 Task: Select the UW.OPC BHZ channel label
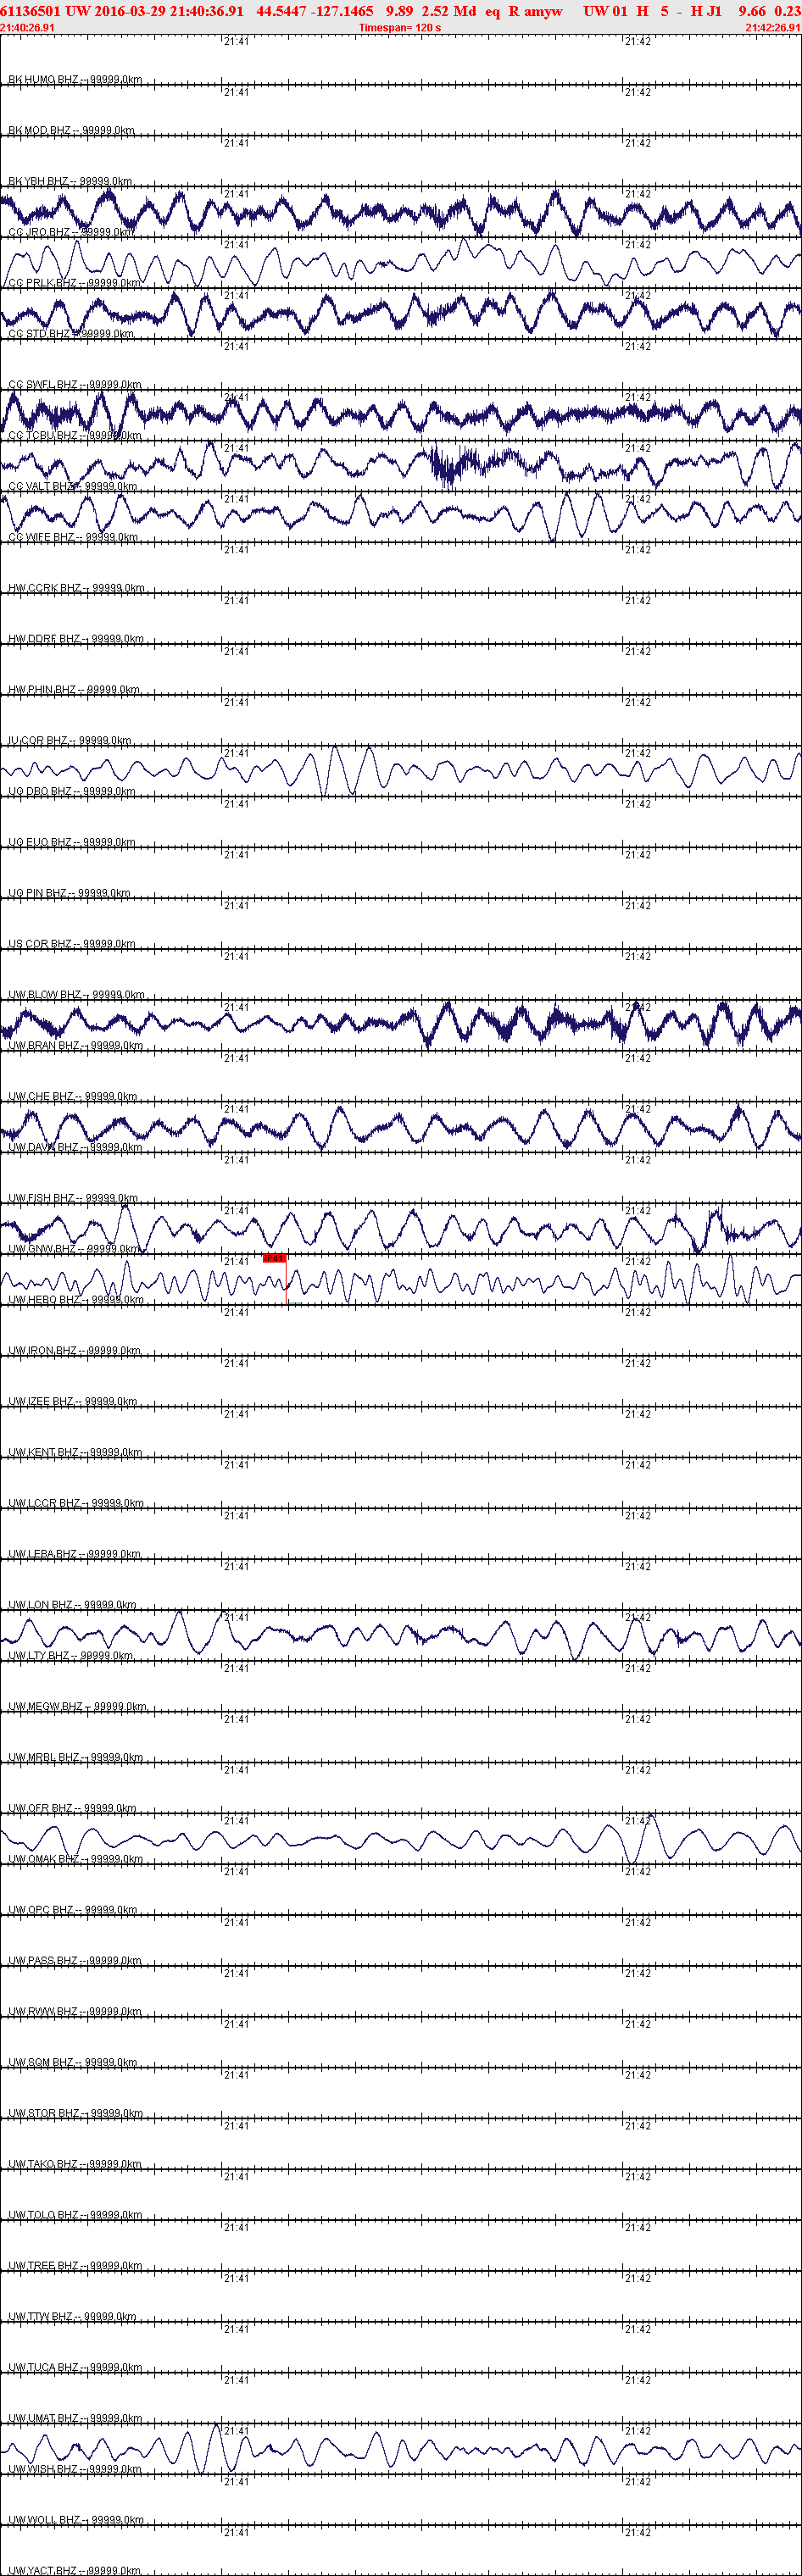pyautogui.click(x=73, y=1910)
